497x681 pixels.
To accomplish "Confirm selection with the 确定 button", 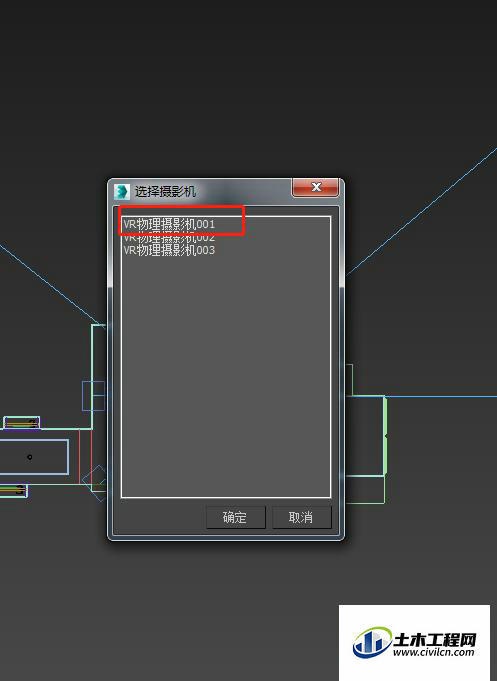I will pyautogui.click(x=235, y=517).
